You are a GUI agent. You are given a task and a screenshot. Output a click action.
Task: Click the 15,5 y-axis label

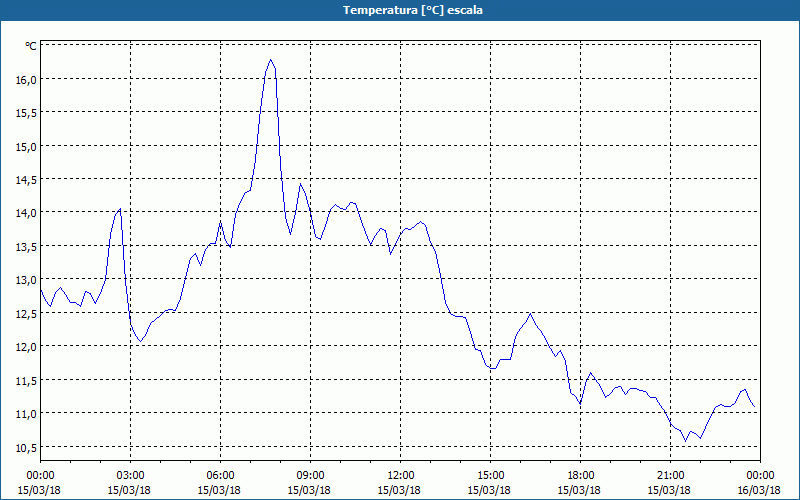point(26,113)
